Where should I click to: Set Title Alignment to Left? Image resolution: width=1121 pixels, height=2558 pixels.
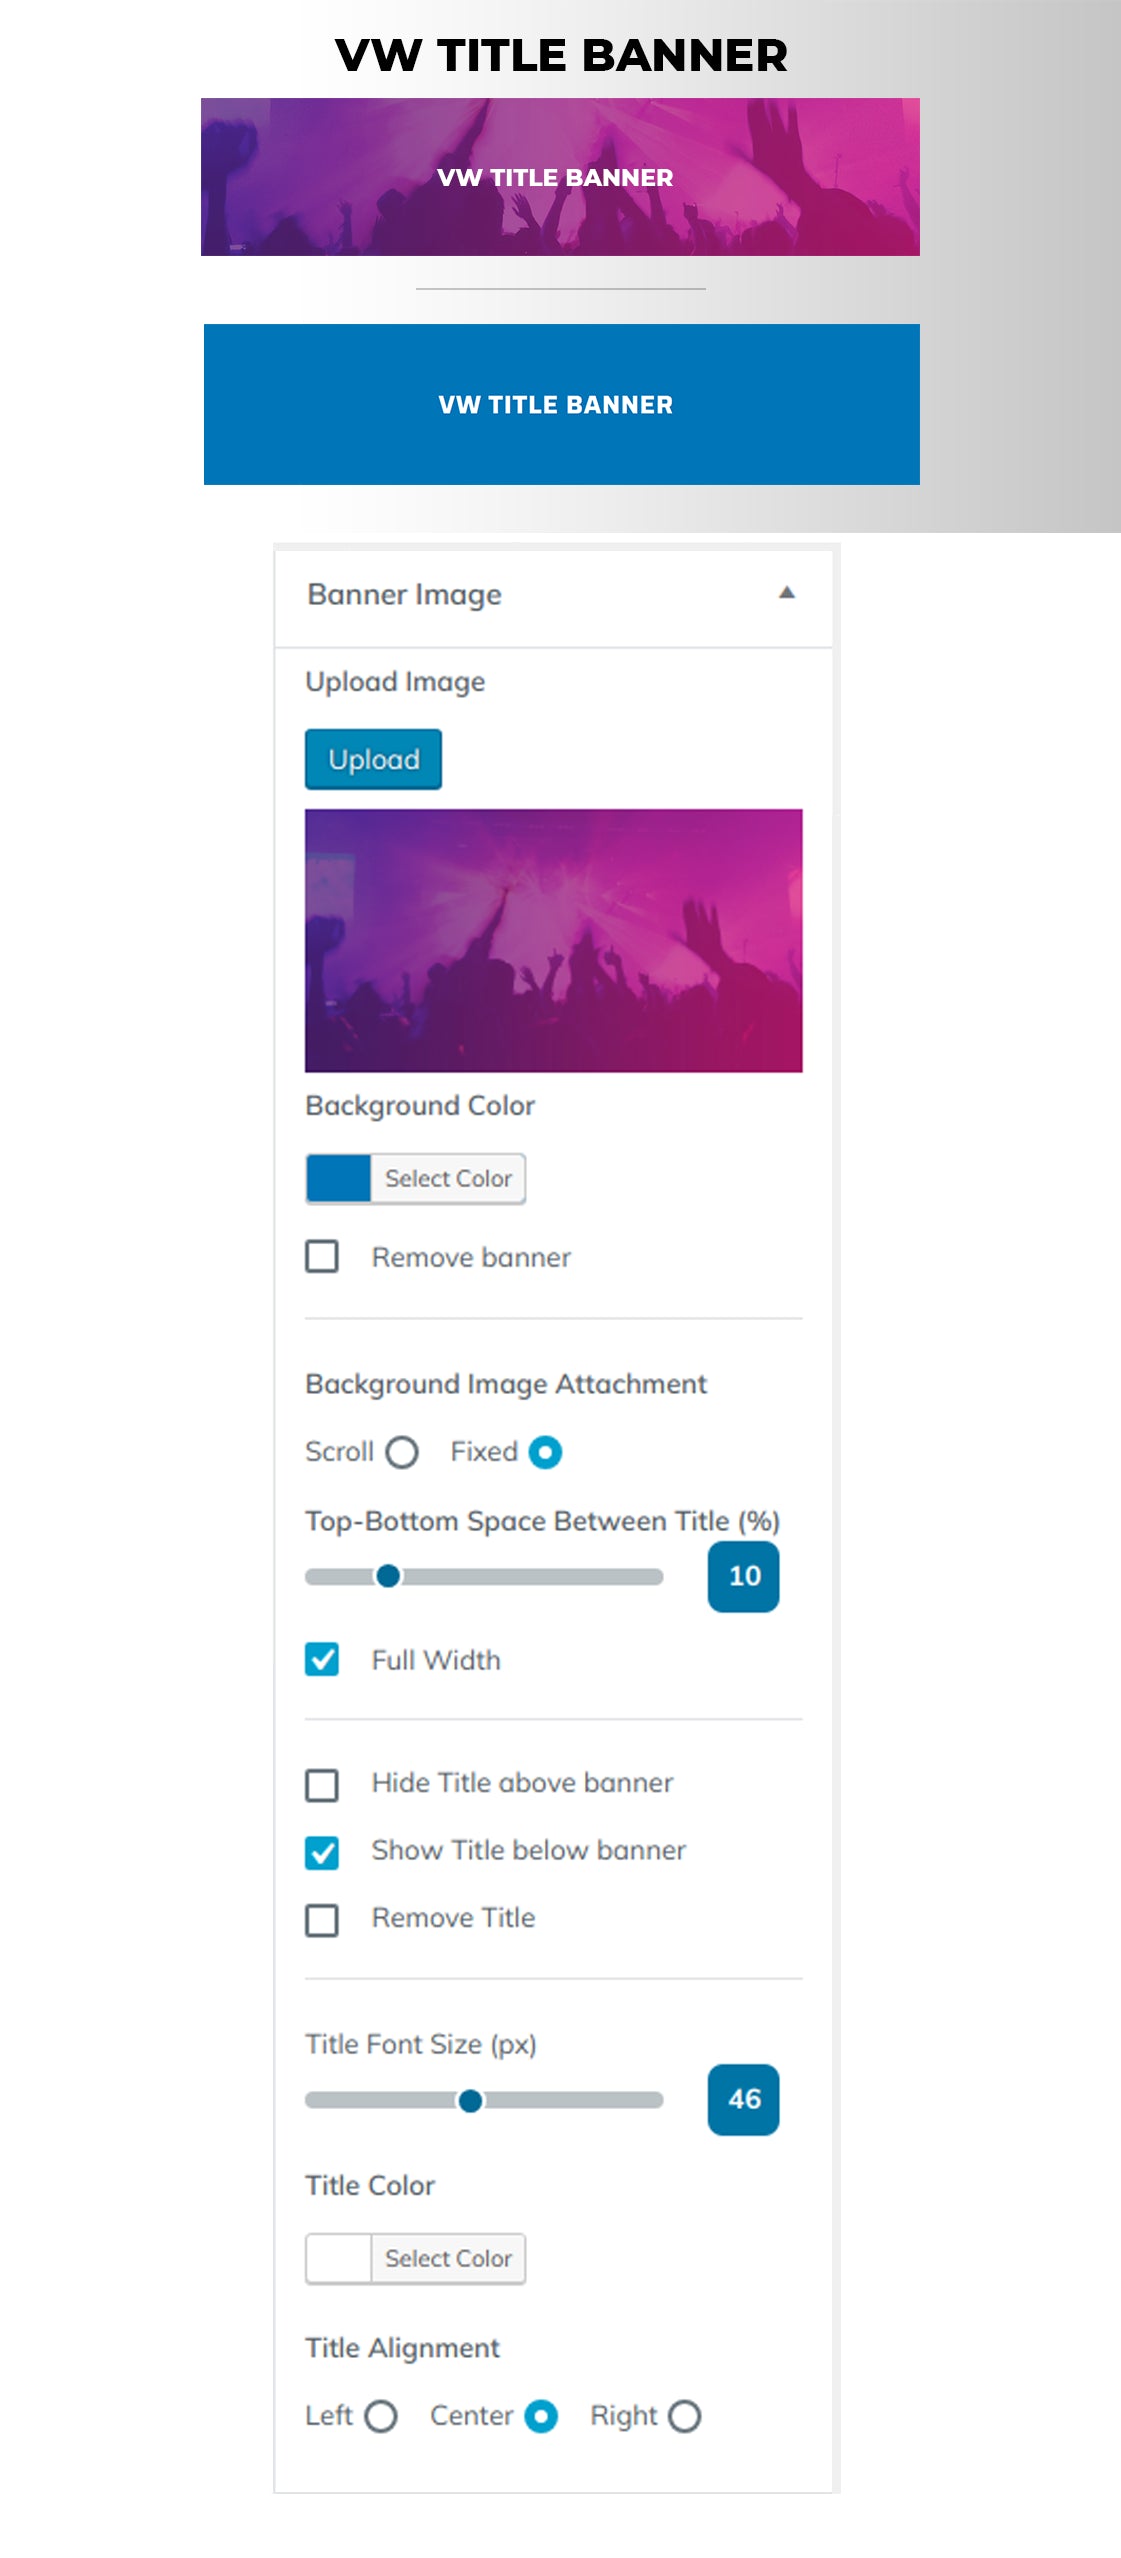point(381,2415)
